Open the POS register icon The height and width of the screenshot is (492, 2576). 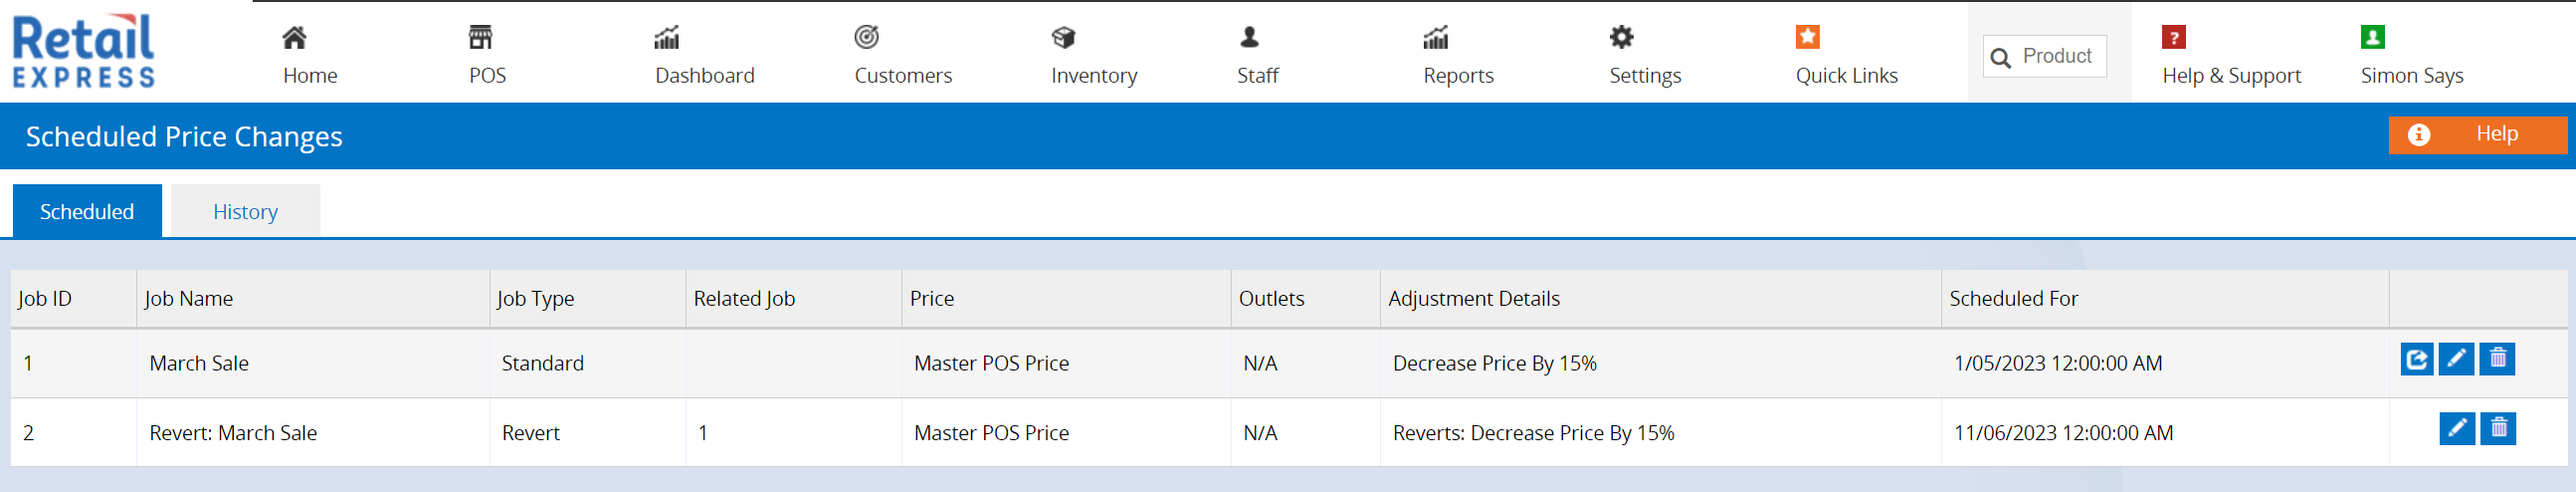481,38
